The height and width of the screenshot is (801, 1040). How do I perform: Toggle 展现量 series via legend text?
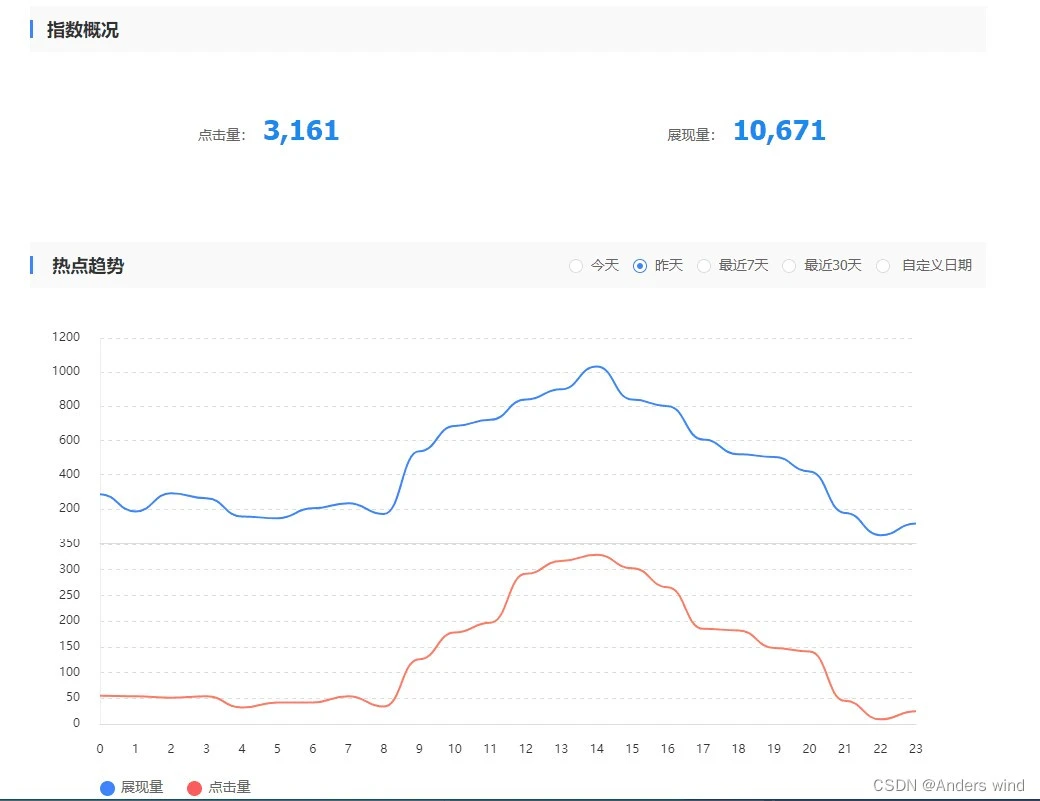(142, 788)
